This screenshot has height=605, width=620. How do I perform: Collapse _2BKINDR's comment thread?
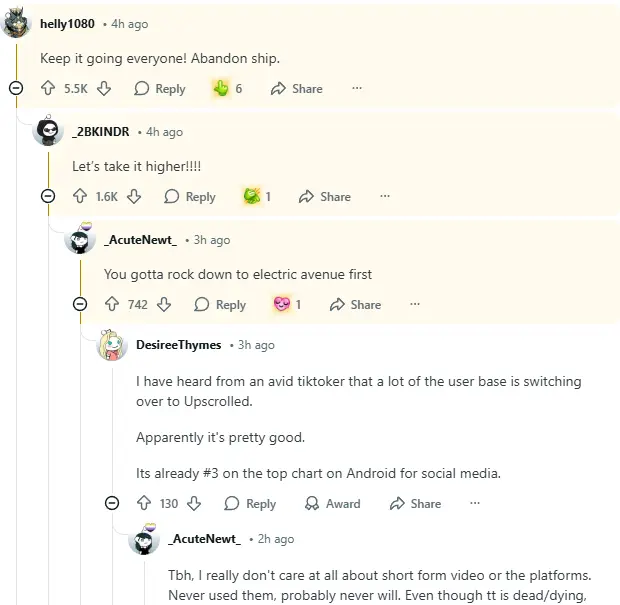click(48, 197)
